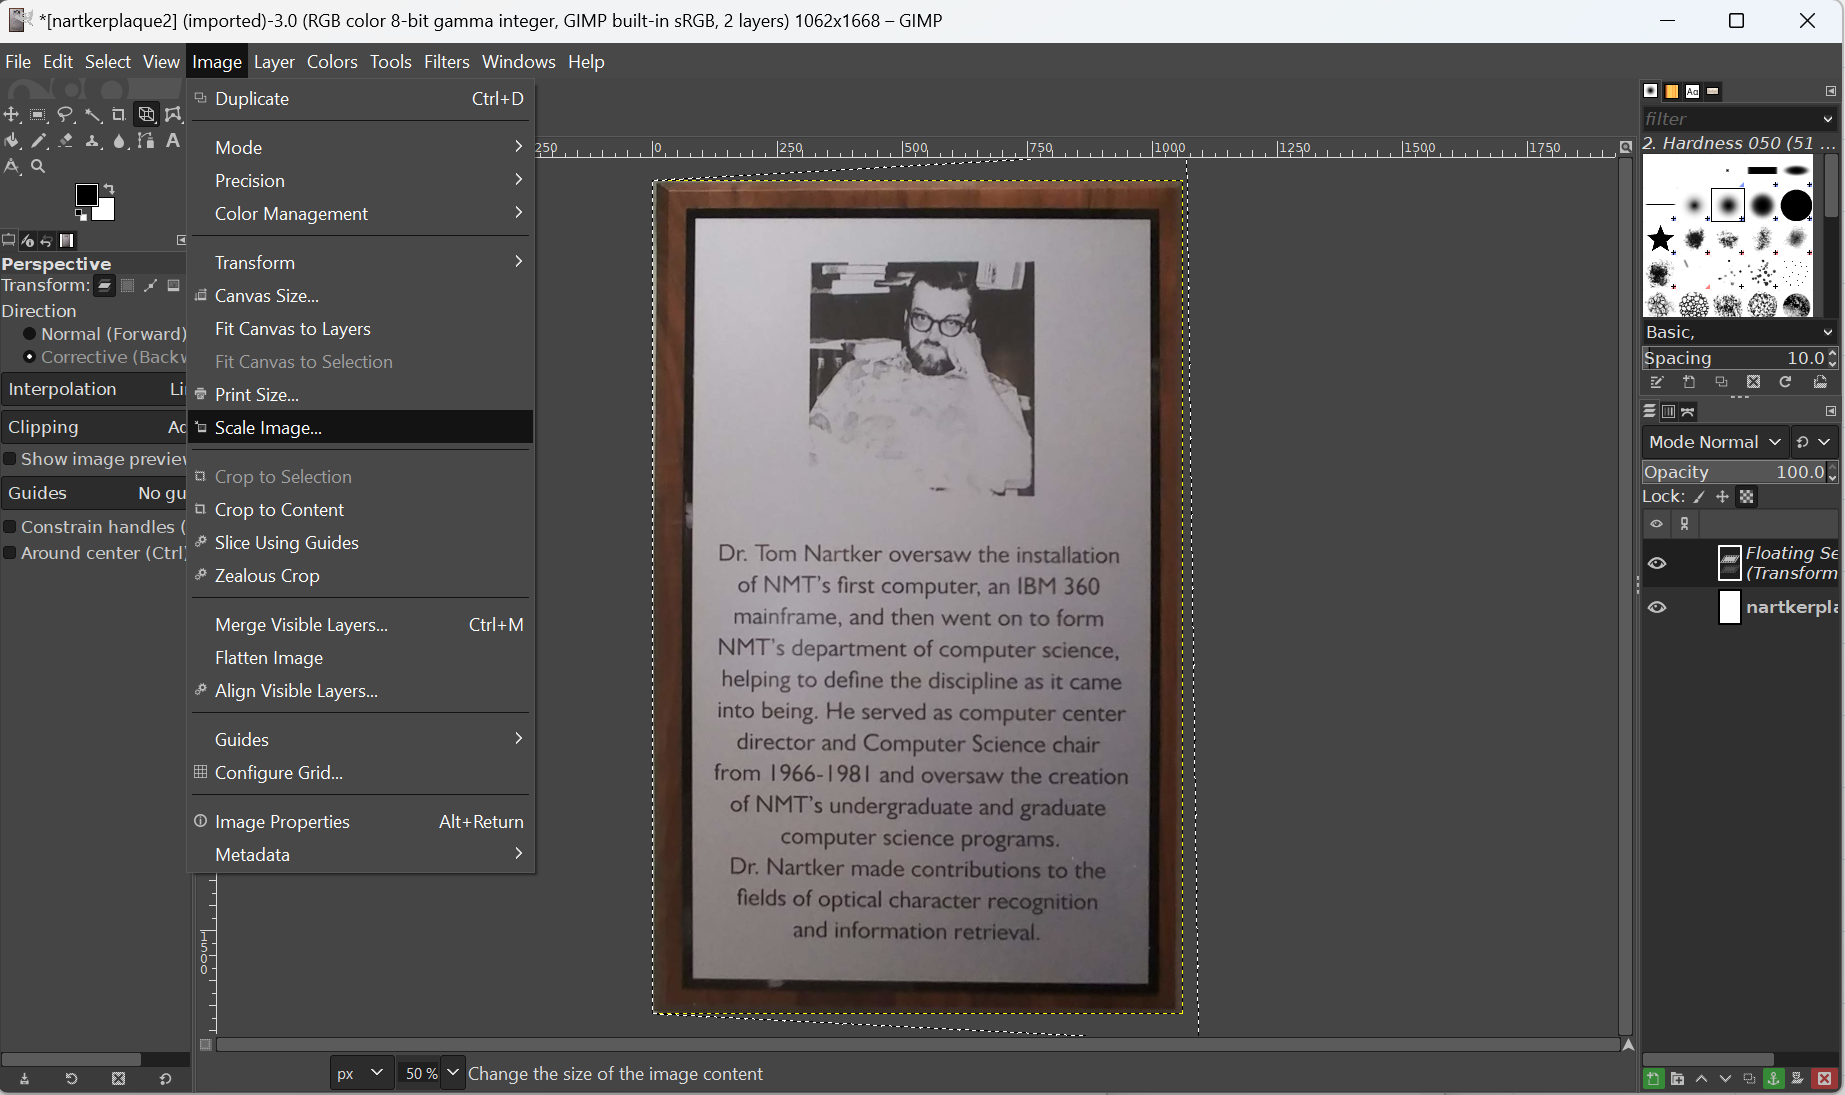This screenshot has width=1845, height=1095.
Task: Select the Text tool
Action: pyautogui.click(x=173, y=141)
